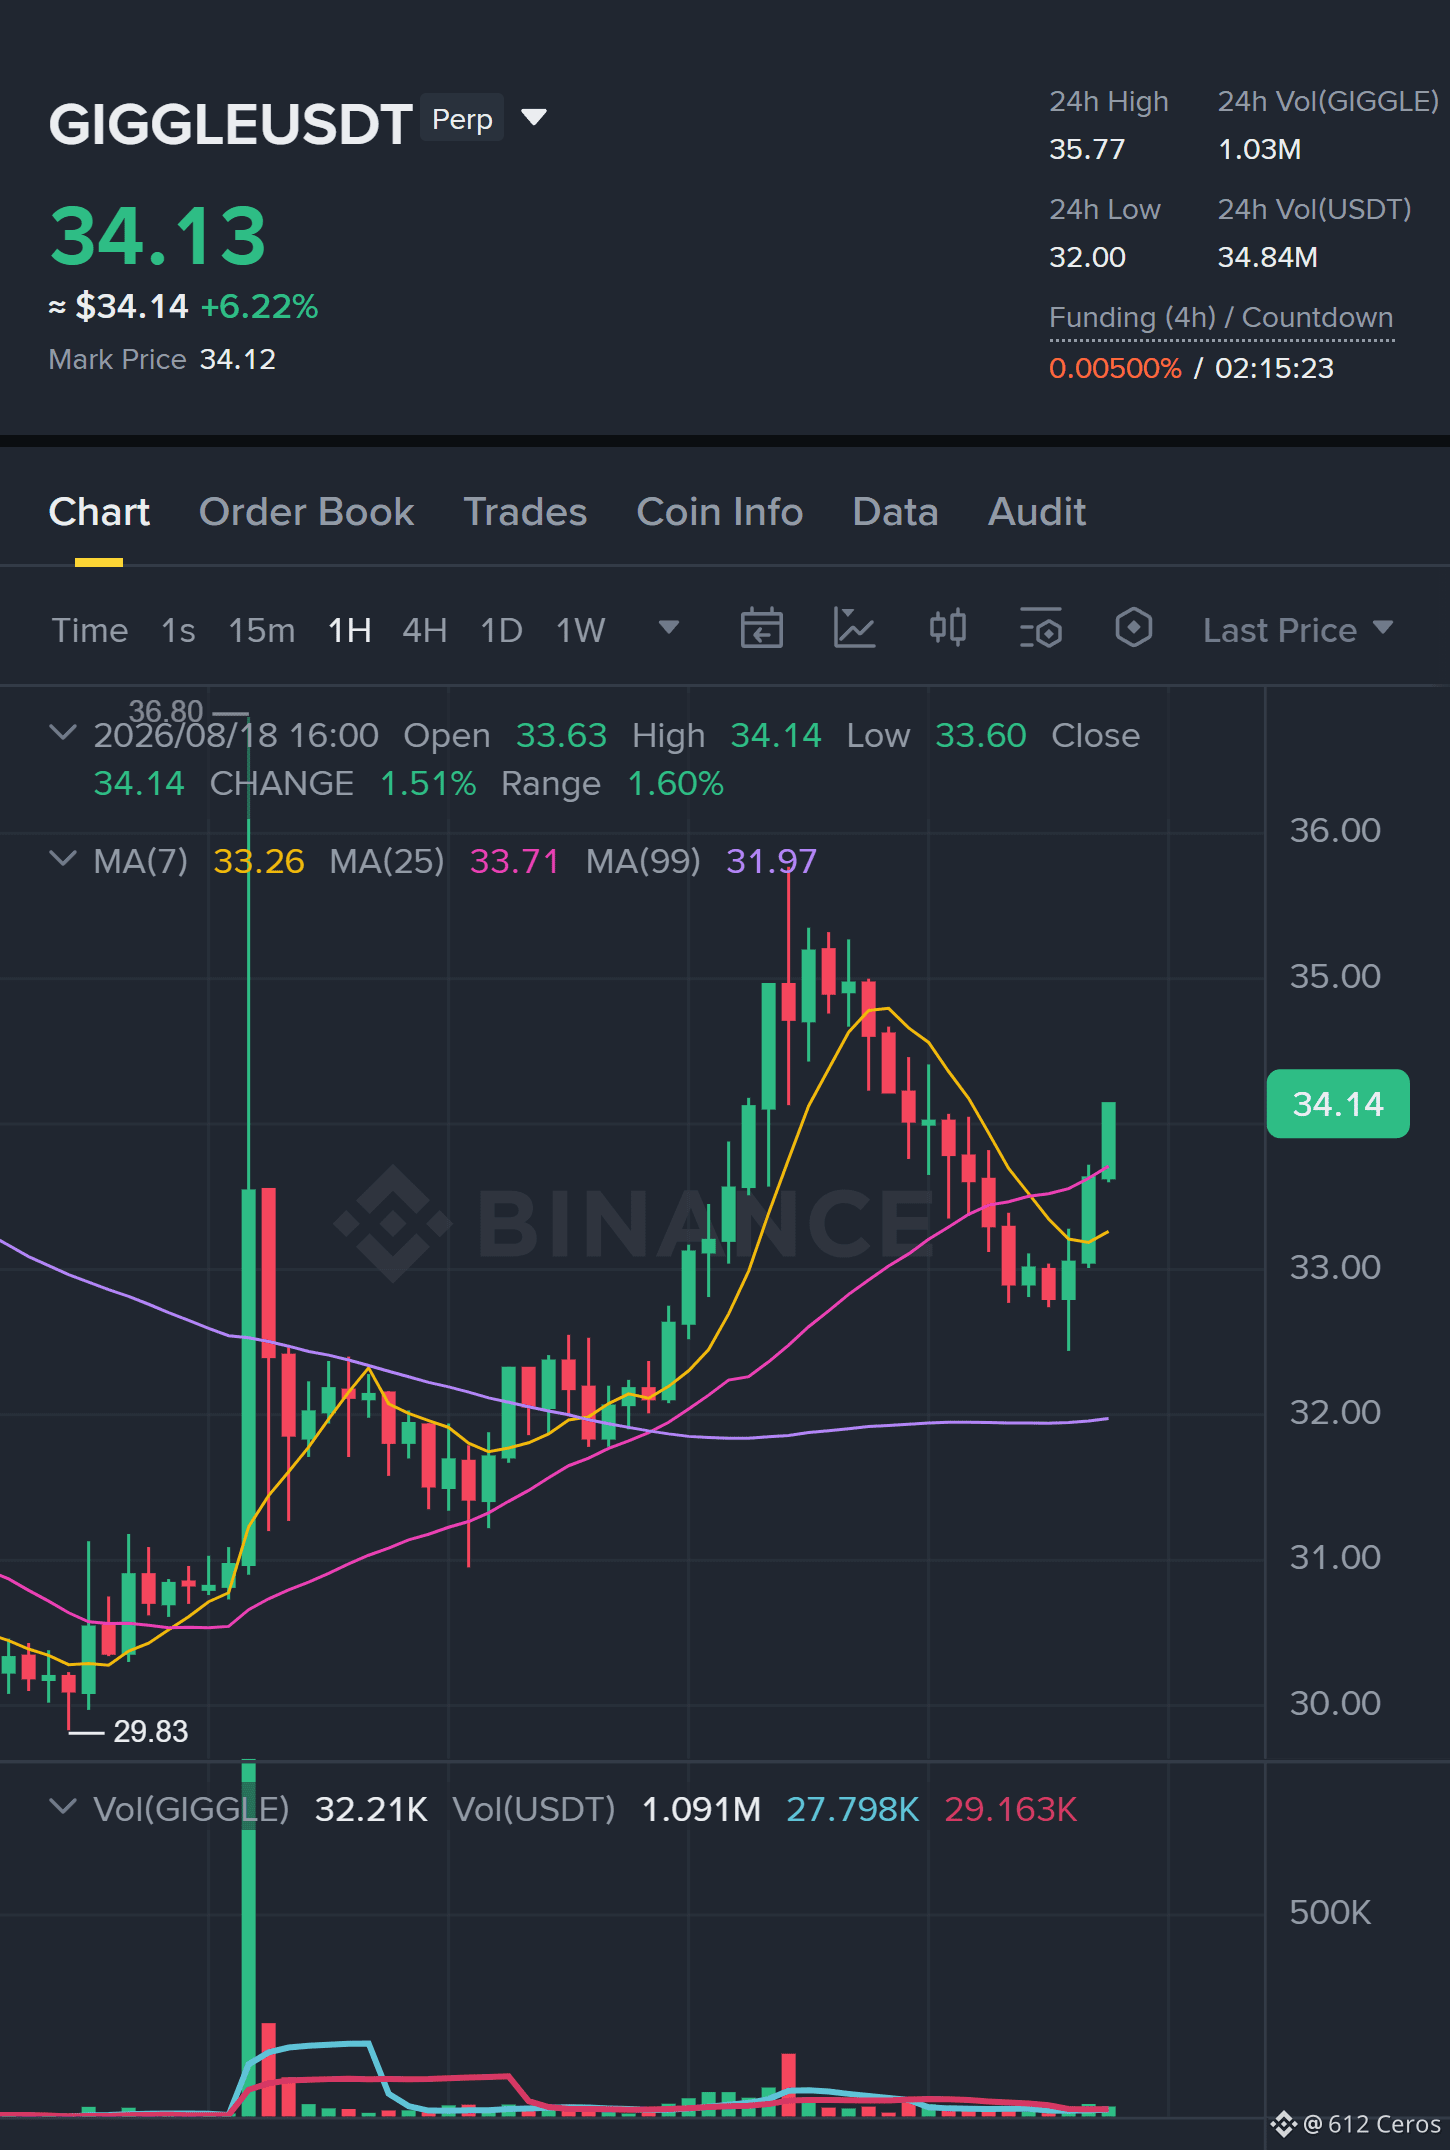
Task: Switch to the Chart tab
Action: coord(99,512)
